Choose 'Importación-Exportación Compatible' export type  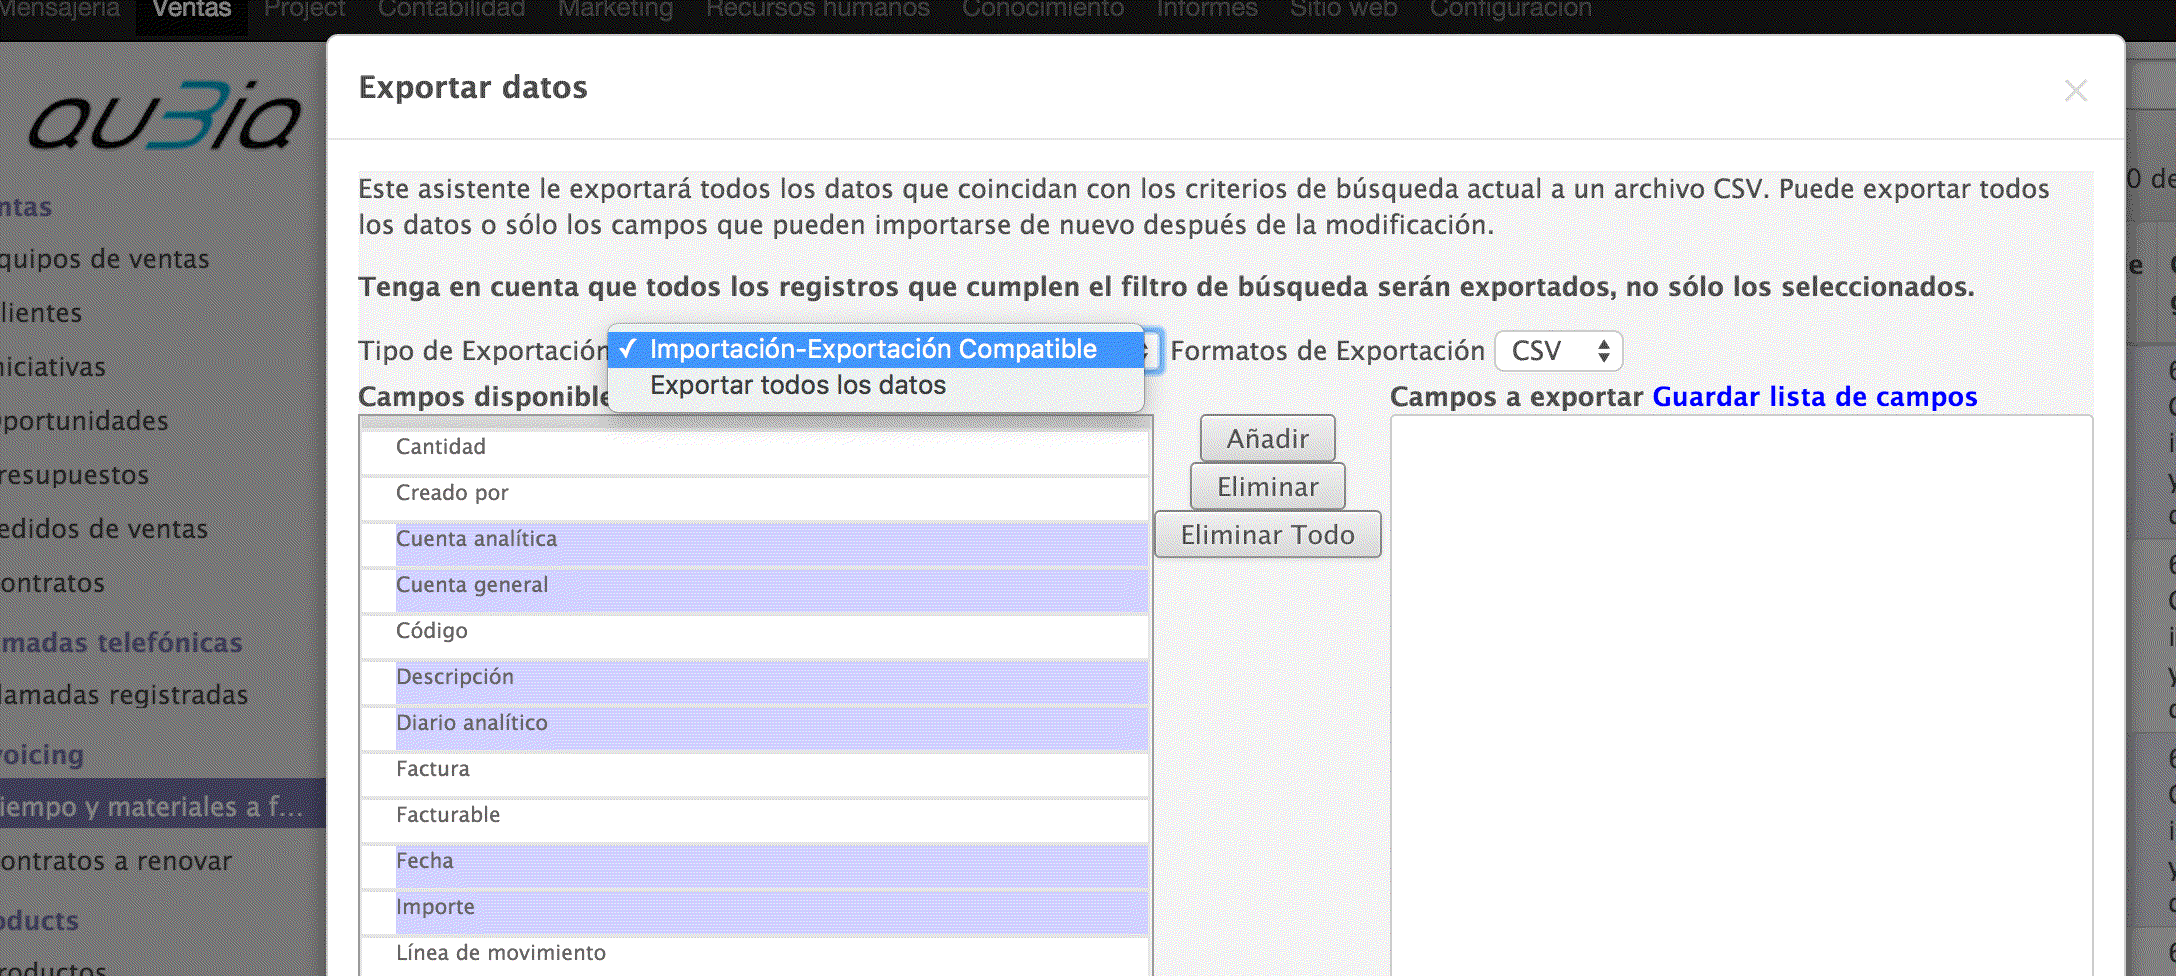click(872, 349)
